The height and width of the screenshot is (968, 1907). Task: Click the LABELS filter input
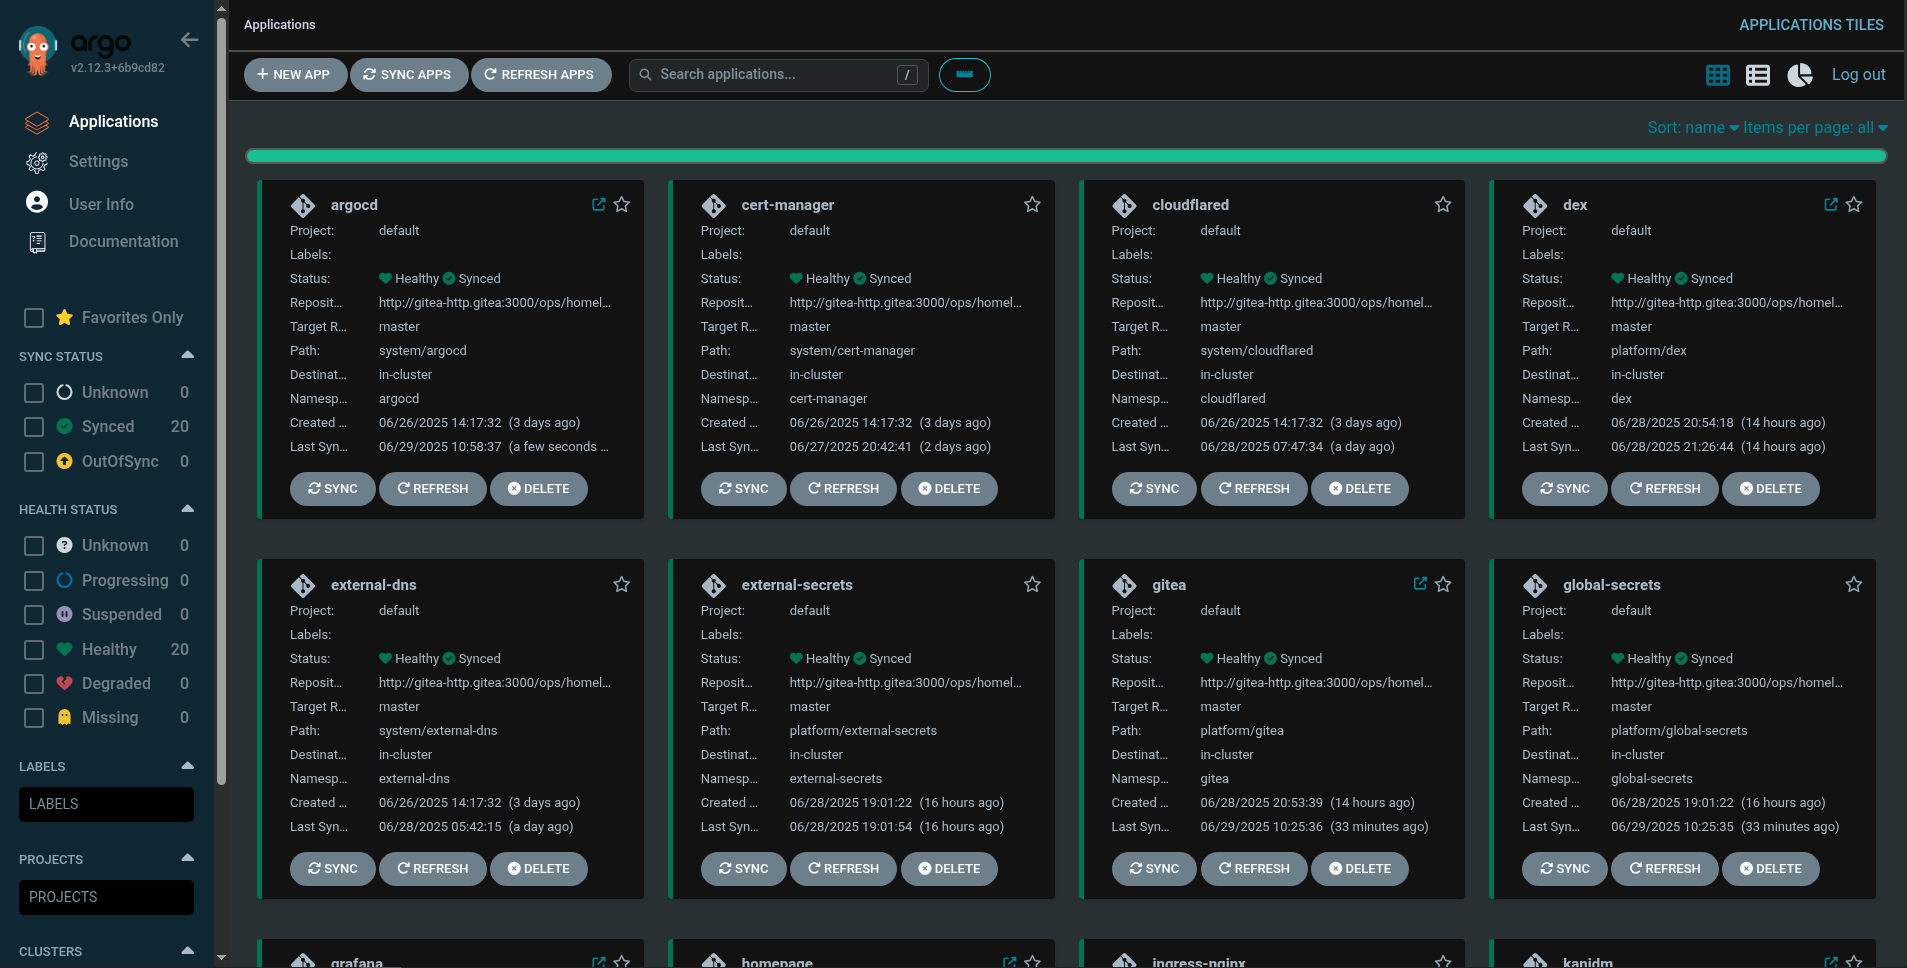pos(106,805)
